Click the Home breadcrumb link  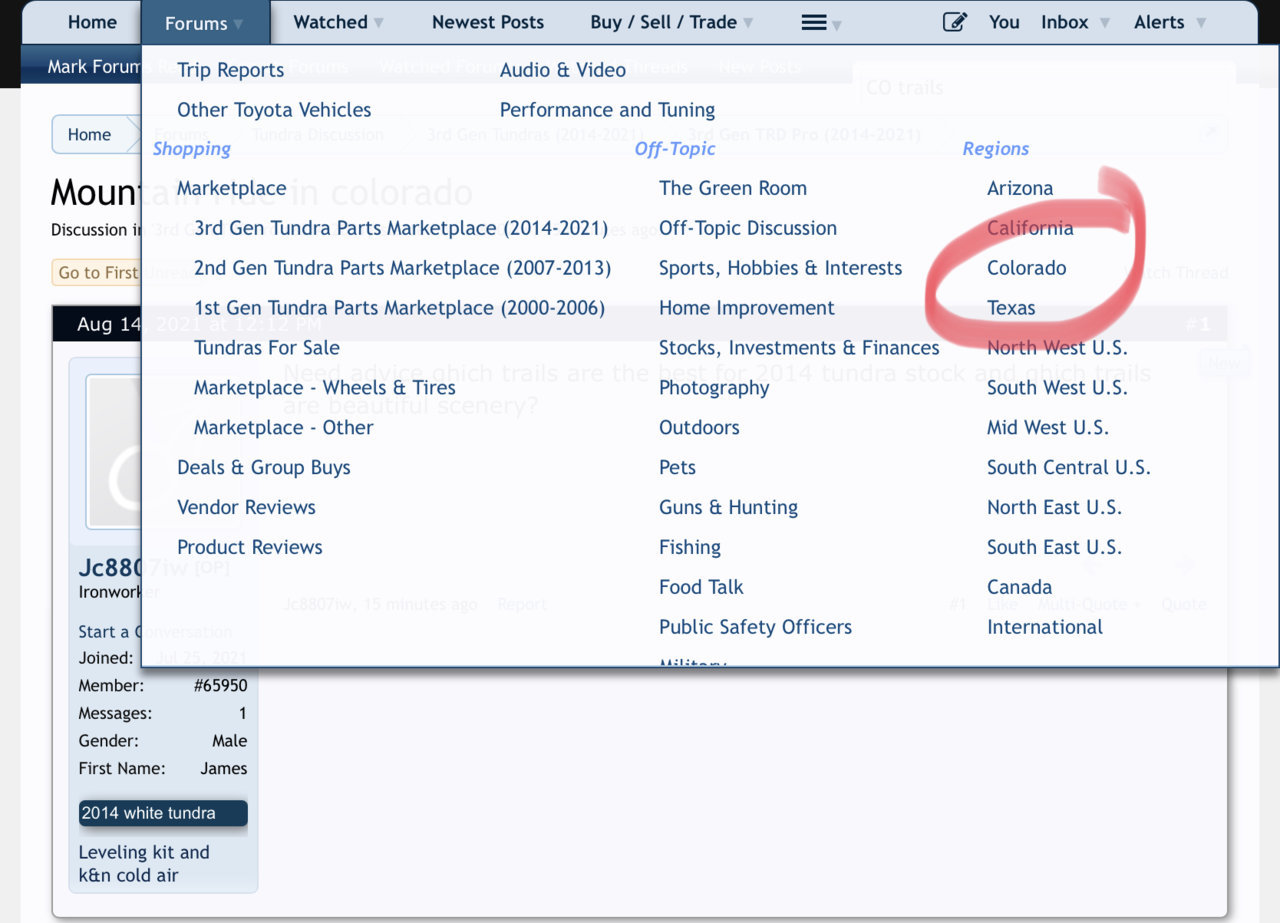(89, 135)
